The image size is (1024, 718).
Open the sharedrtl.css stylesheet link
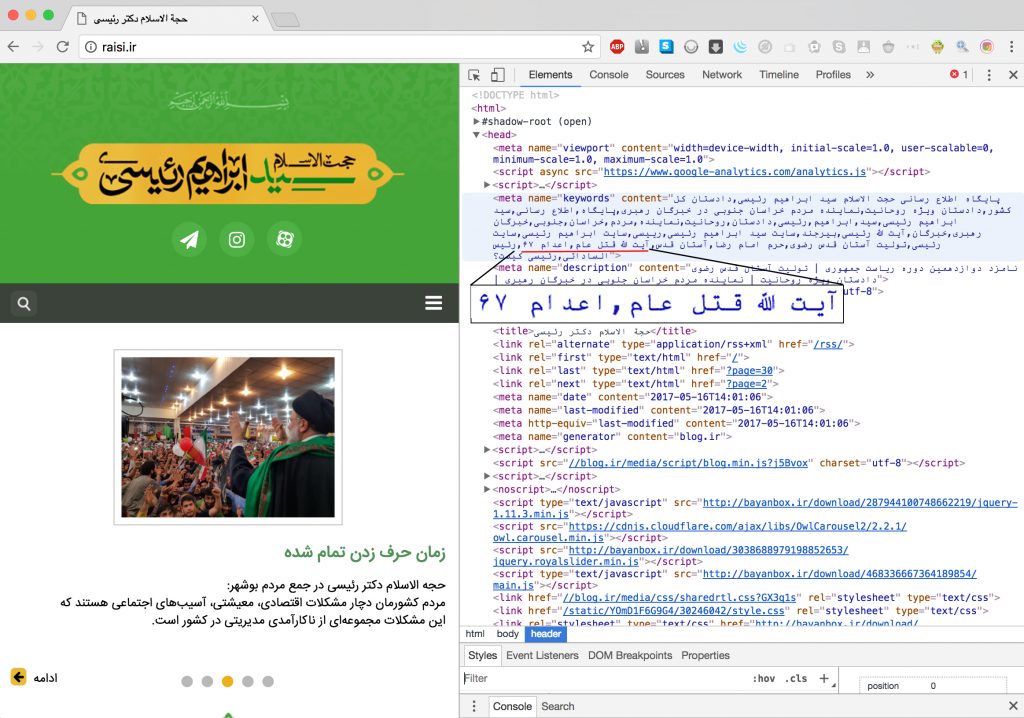[x=679, y=597]
